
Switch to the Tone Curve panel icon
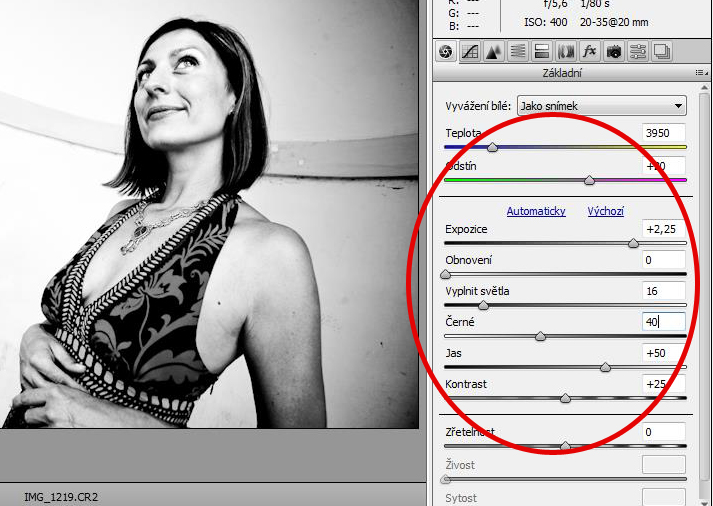470,52
